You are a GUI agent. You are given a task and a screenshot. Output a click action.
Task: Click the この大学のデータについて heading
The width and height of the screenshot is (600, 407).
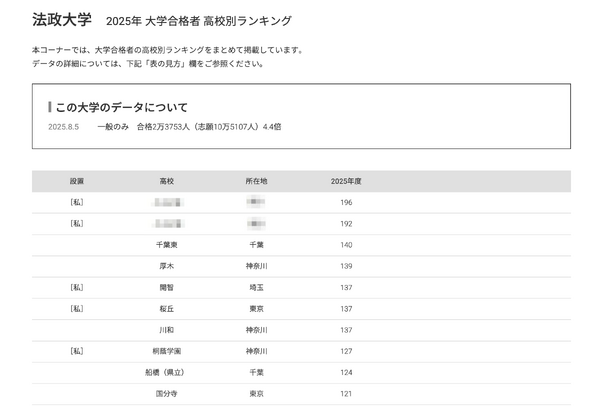pyautogui.click(x=121, y=107)
